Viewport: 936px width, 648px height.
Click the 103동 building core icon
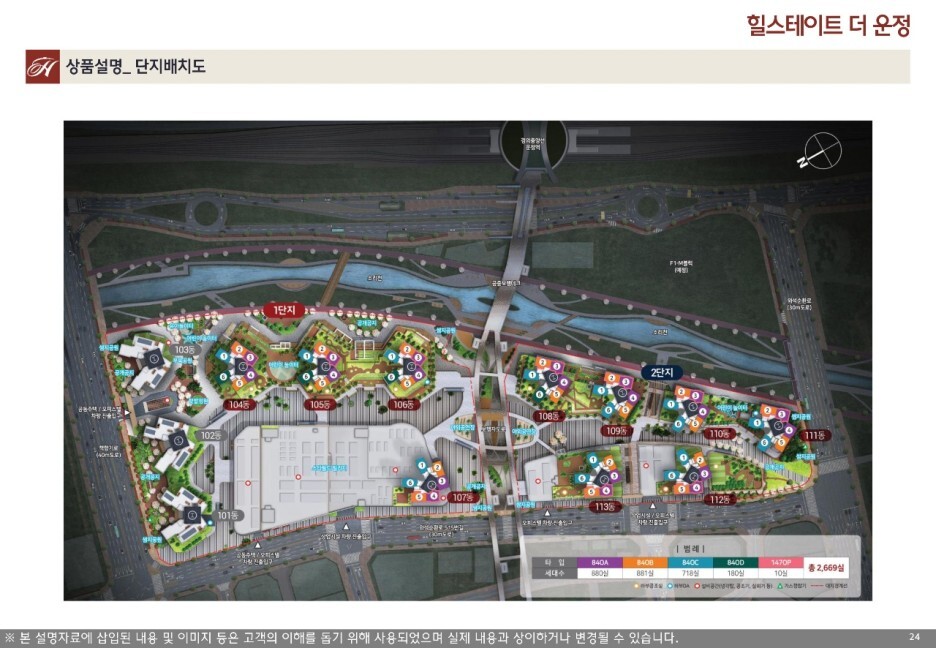tap(153, 358)
